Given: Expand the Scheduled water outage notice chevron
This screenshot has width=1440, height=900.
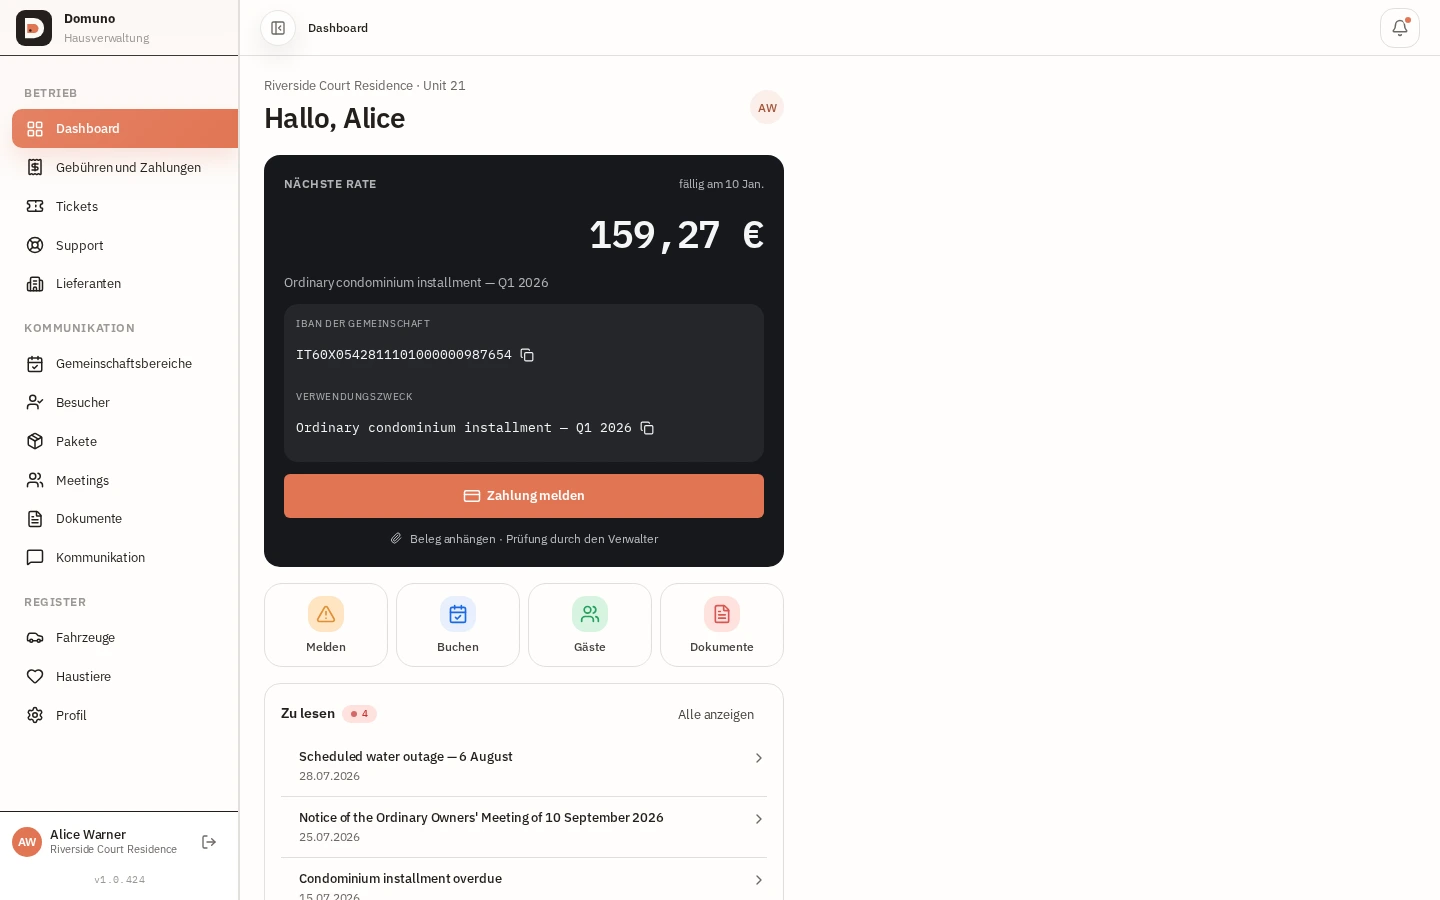Looking at the screenshot, I should point(759,758).
